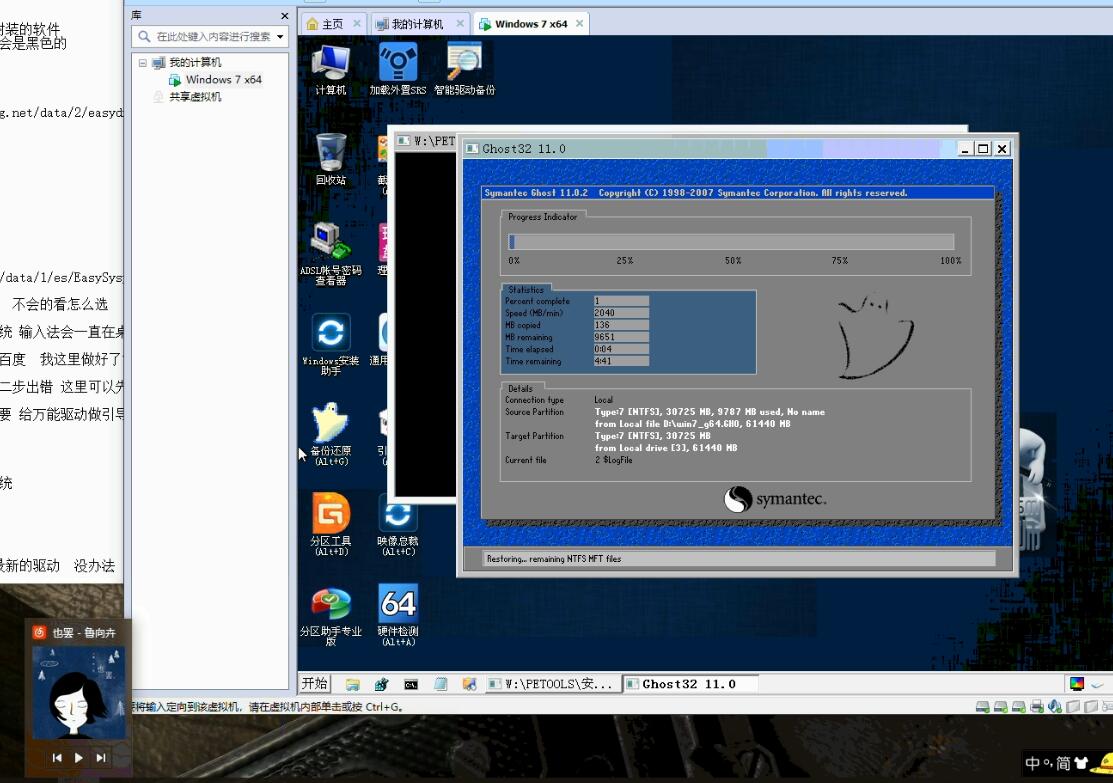Select 共享虚拟机 in library tree
The image size is (1113, 783).
point(195,97)
